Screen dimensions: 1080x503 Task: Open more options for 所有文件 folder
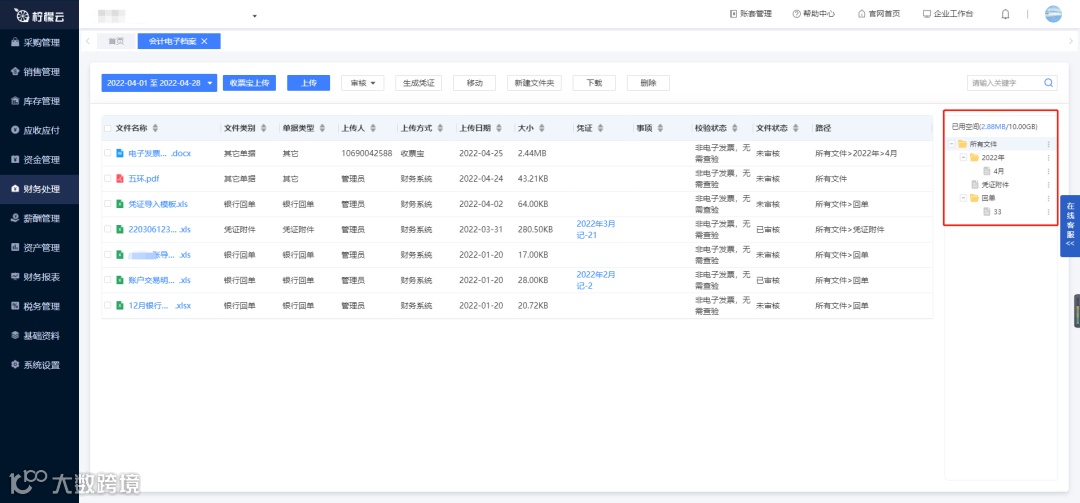click(1048, 144)
